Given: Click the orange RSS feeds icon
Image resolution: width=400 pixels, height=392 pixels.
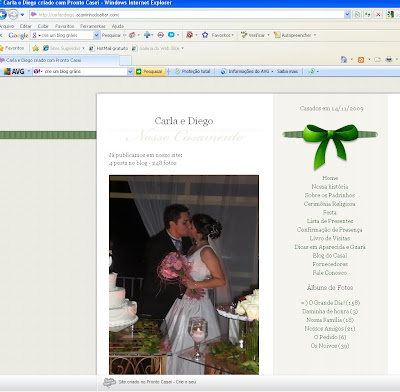Looking at the screenshot, I should point(361,60).
